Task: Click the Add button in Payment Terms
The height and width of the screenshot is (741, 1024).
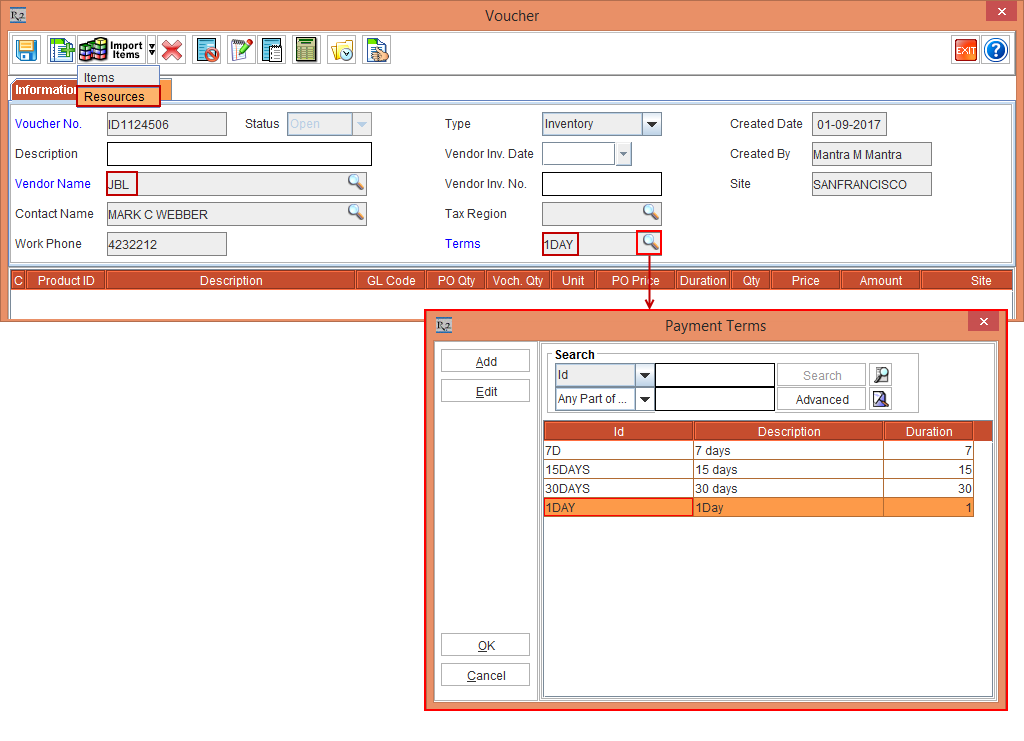Action: pos(485,360)
